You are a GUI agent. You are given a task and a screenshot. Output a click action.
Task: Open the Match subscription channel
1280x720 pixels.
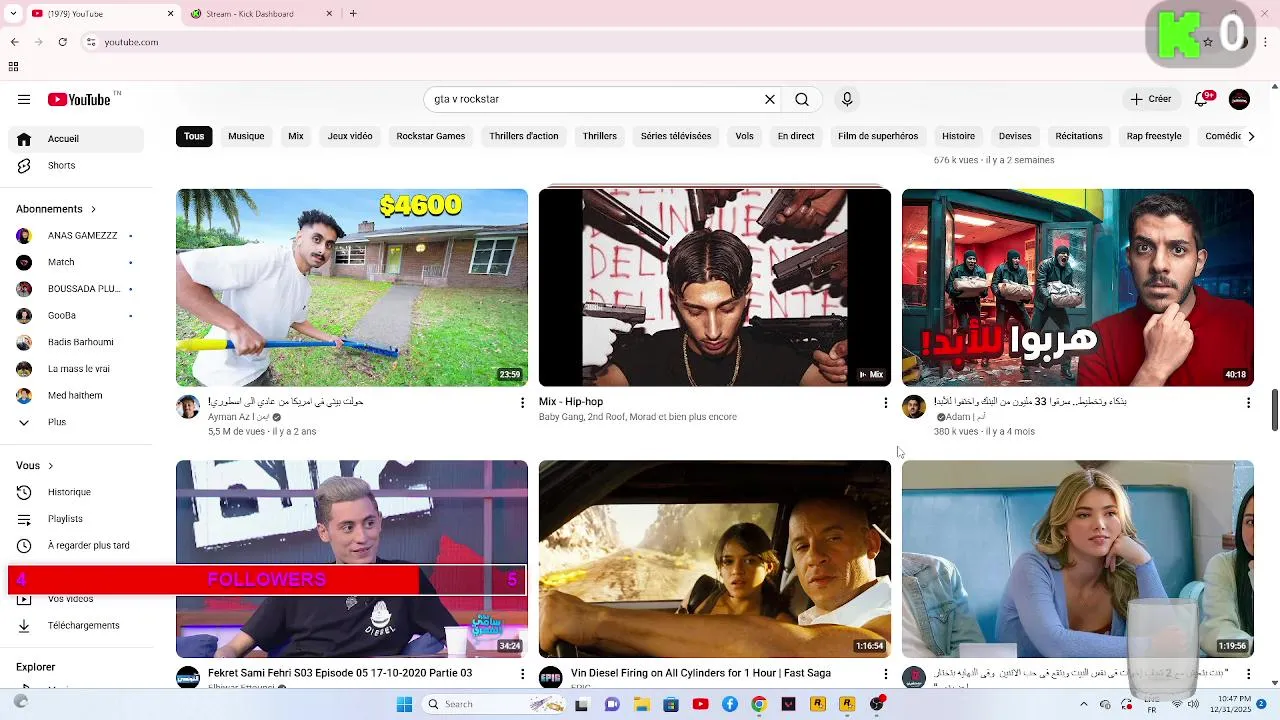[76, 262]
